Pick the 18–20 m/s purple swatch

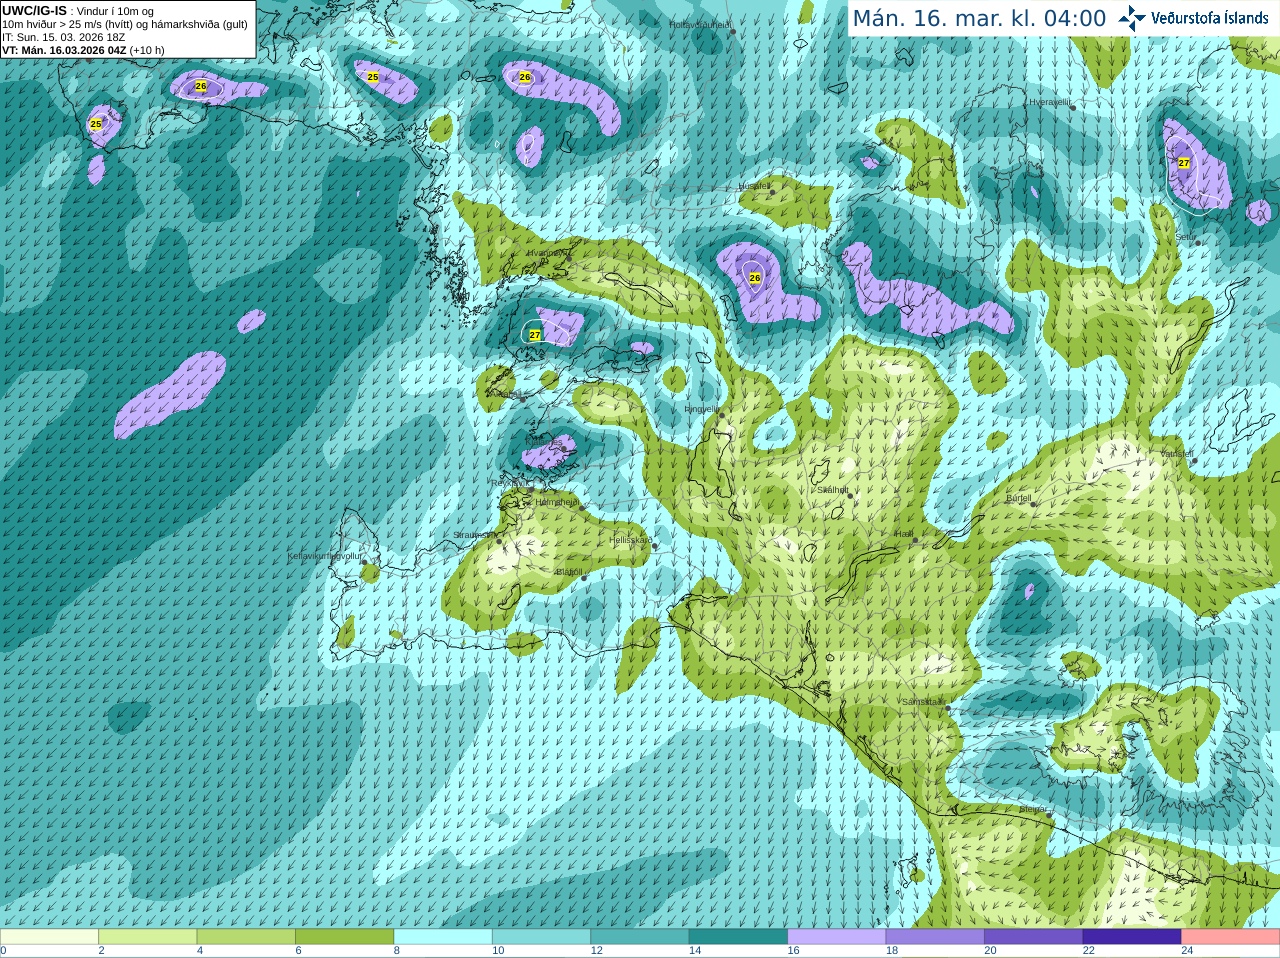pyautogui.click(x=935, y=937)
